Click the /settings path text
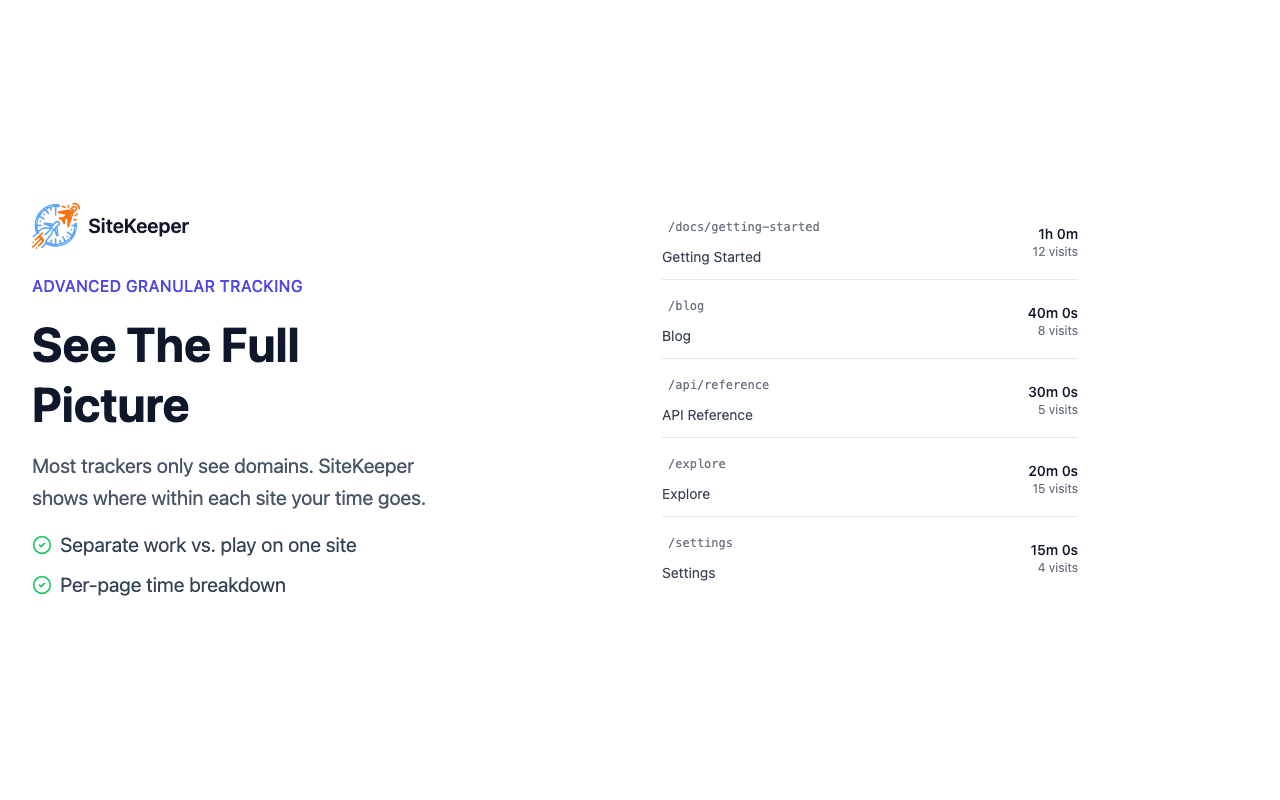The width and height of the screenshot is (1280, 800). click(700, 543)
